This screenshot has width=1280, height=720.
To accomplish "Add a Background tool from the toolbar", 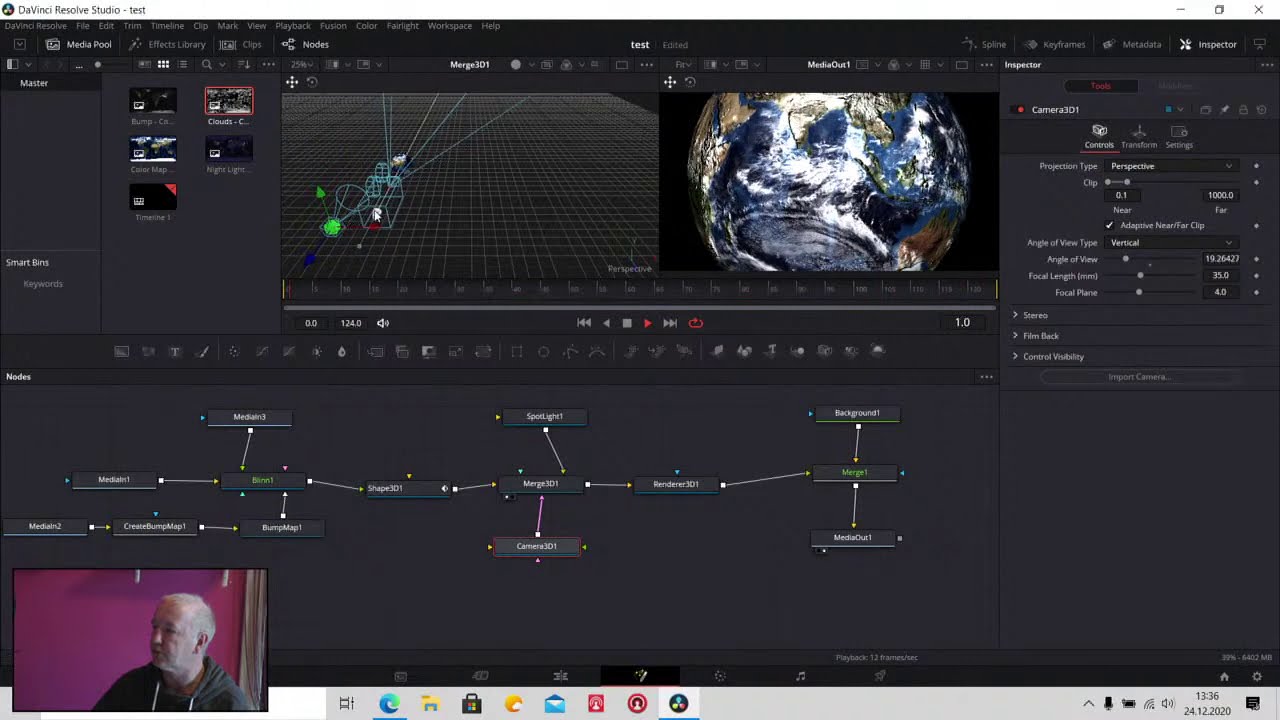I will pyautogui.click(x=122, y=351).
